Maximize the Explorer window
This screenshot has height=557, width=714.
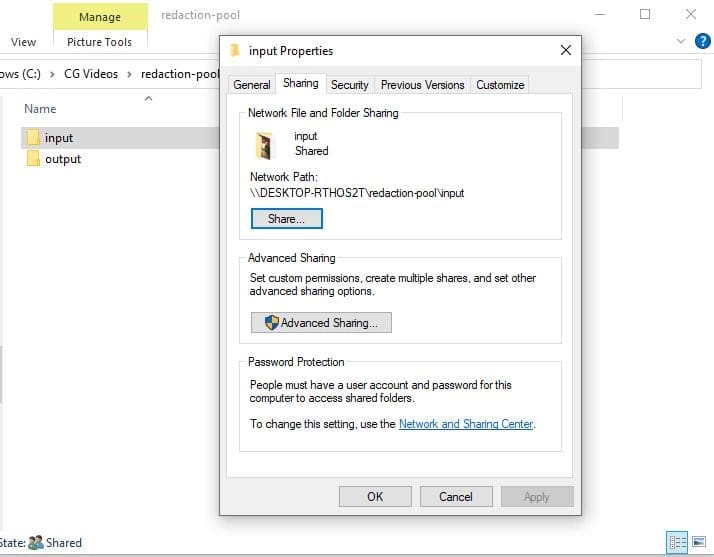(x=645, y=14)
